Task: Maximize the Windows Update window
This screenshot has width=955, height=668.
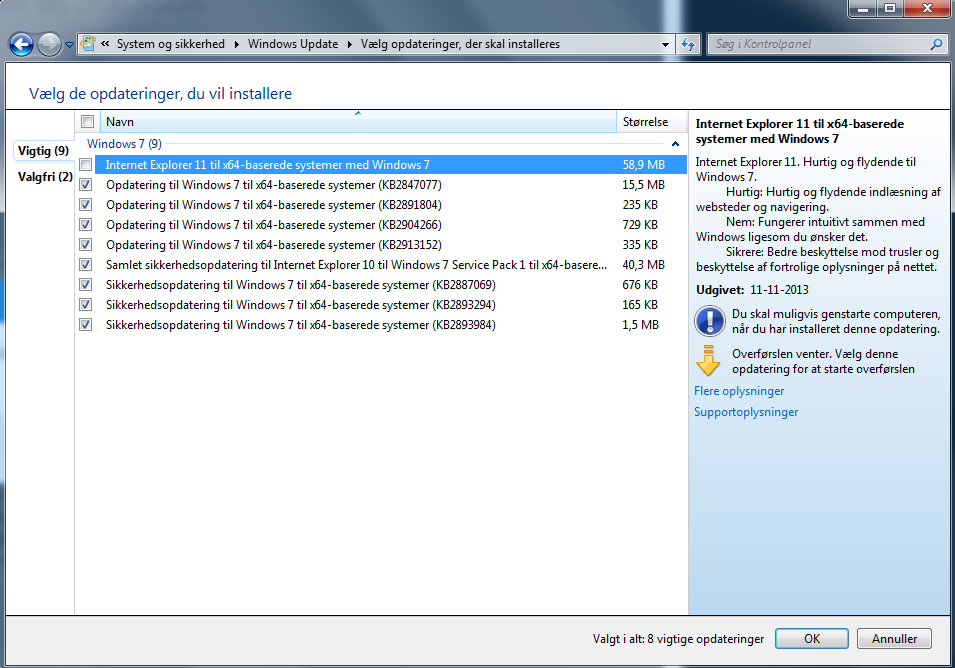Action: coord(890,9)
